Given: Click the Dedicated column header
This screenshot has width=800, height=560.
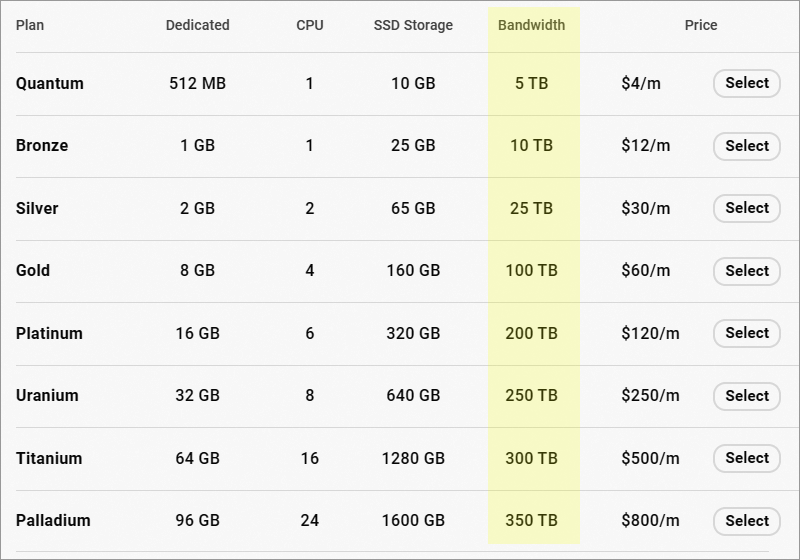Looking at the screenshot, I should (x=197, y=25).
